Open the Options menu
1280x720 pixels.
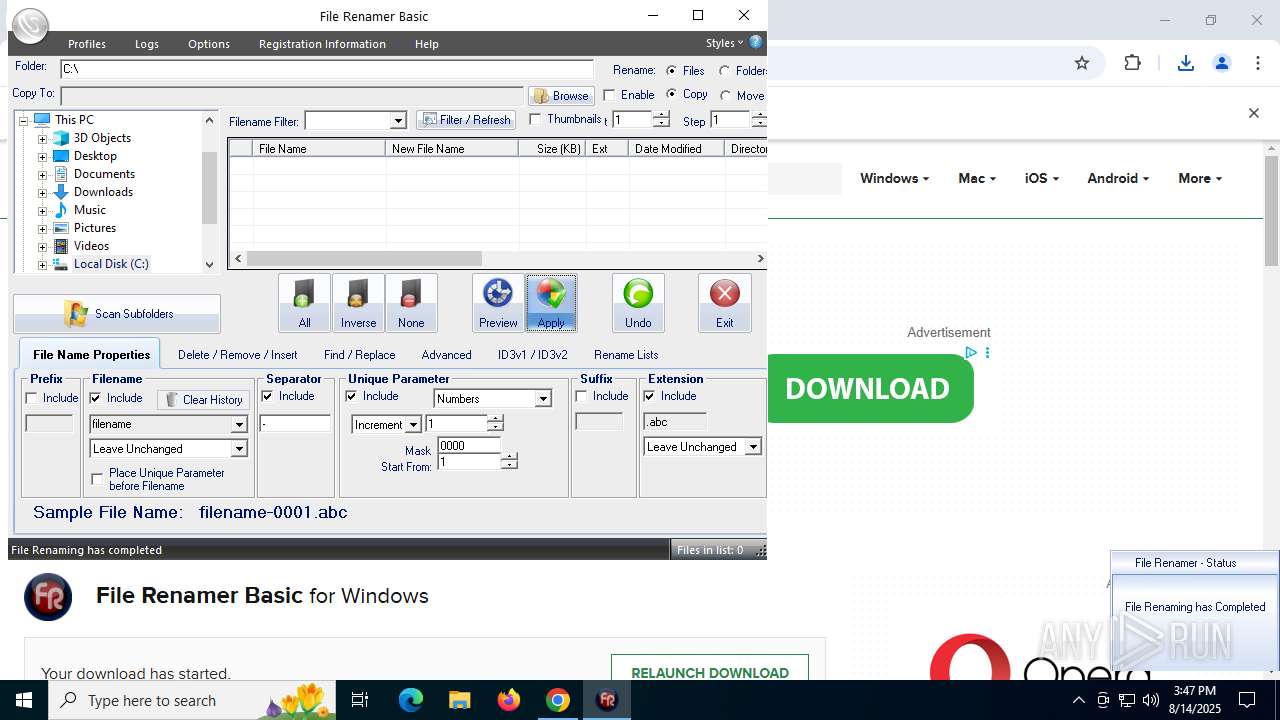click(209, 44)
